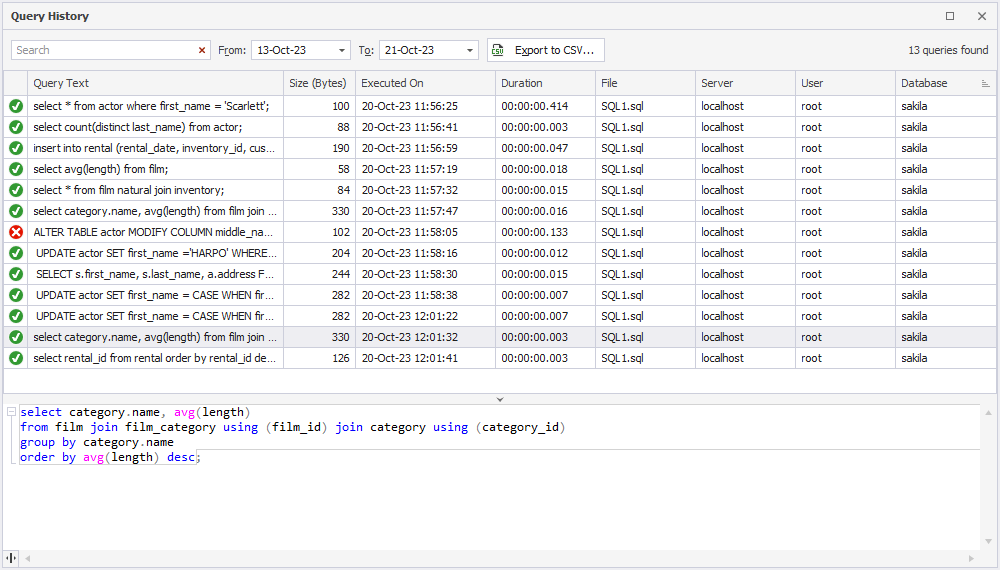Click success icon of SELECT s.first_name query
Viewport: 1000px width, 570px height.
click(x=16, y=274)
